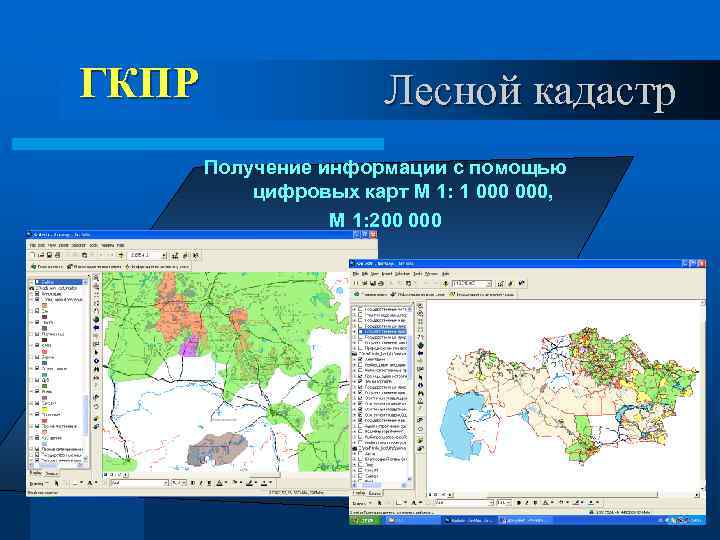
Task: Click Full Extent globe in left ArcMap window
Action: tap(96, 319)
